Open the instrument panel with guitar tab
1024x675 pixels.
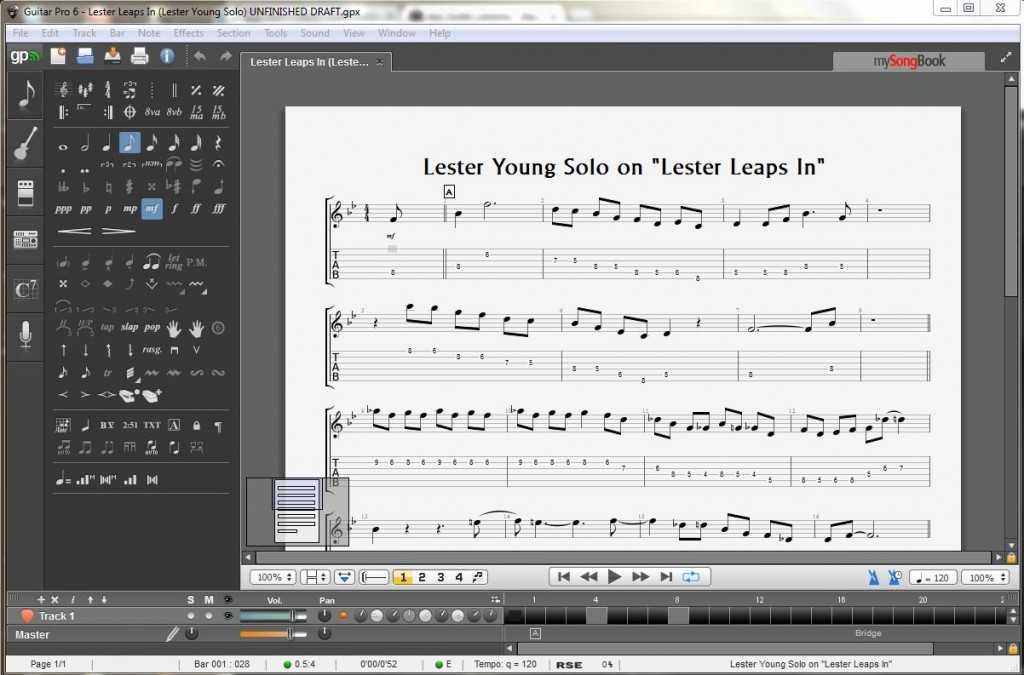tap(25, 144)
